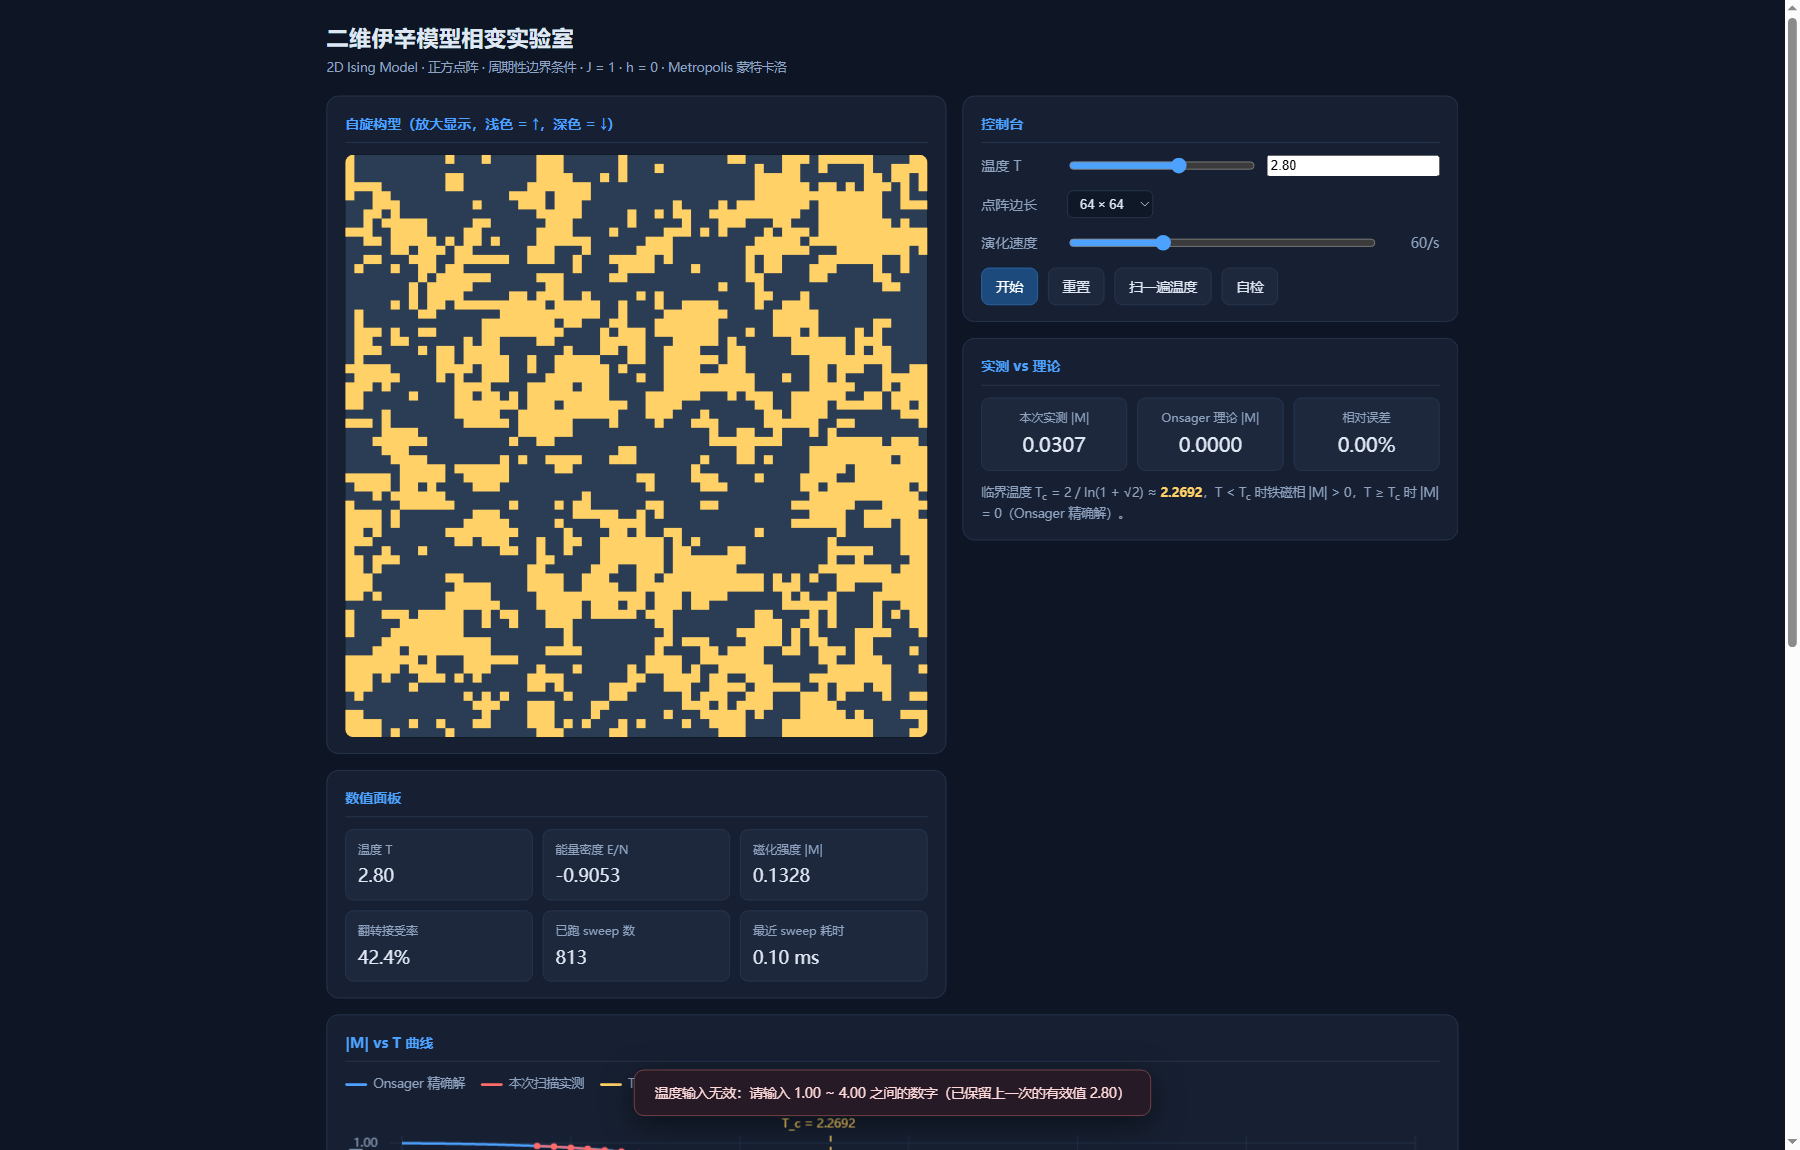This screenshot has height=1150, width=1800.
Task: Click the 最近 sweep 耗时 value 0.10 ms
Action: (x=786, y=957)
